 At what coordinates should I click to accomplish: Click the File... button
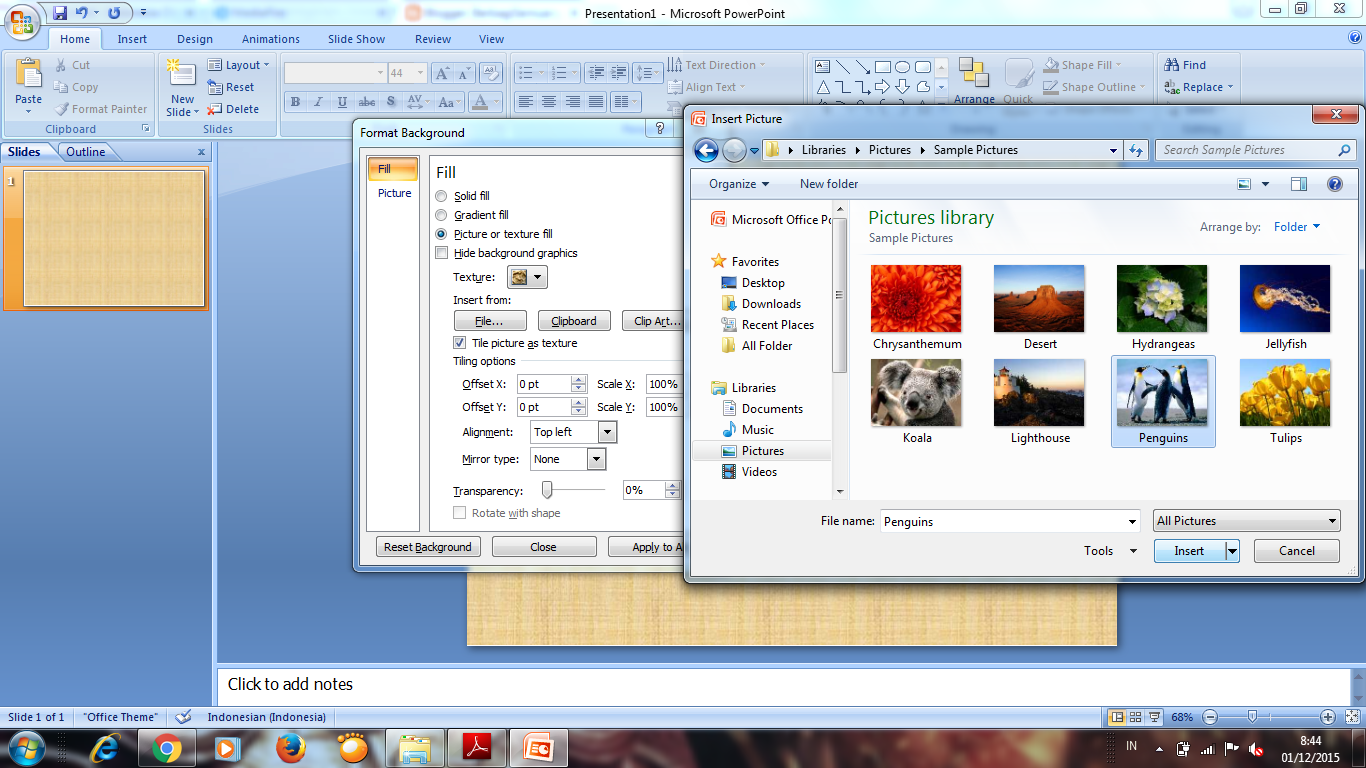click(x=489, y=321)
